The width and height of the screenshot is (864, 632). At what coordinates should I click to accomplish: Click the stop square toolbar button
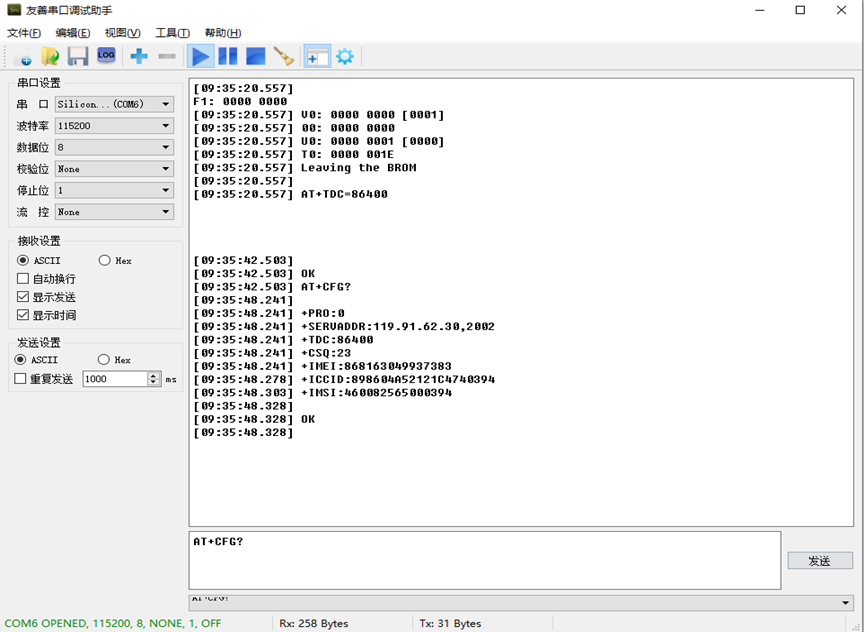click(255, 56)
